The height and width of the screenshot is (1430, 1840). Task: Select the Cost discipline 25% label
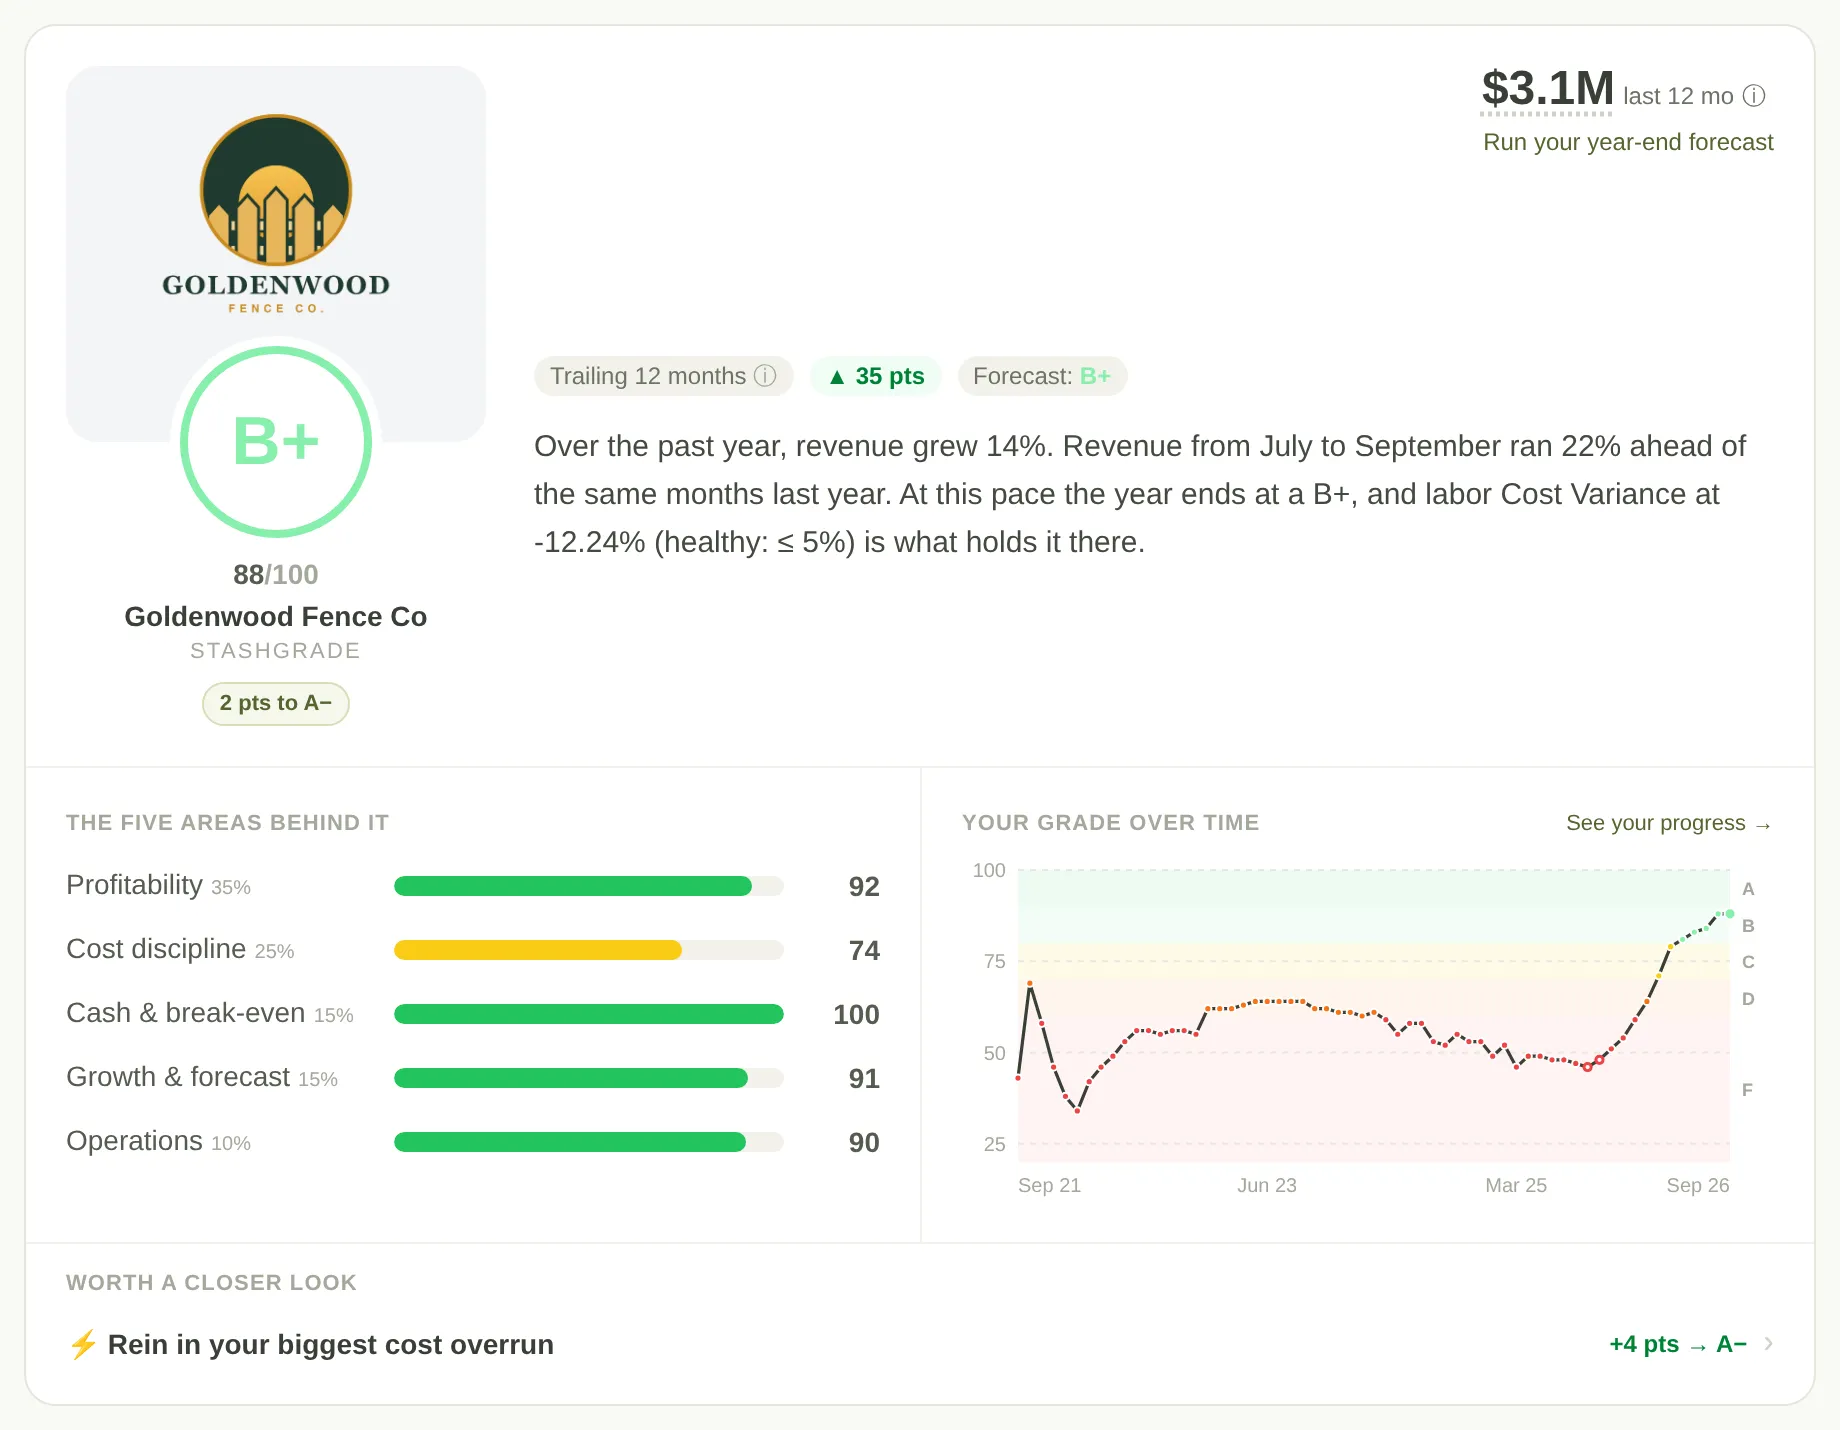pos(180,949)
